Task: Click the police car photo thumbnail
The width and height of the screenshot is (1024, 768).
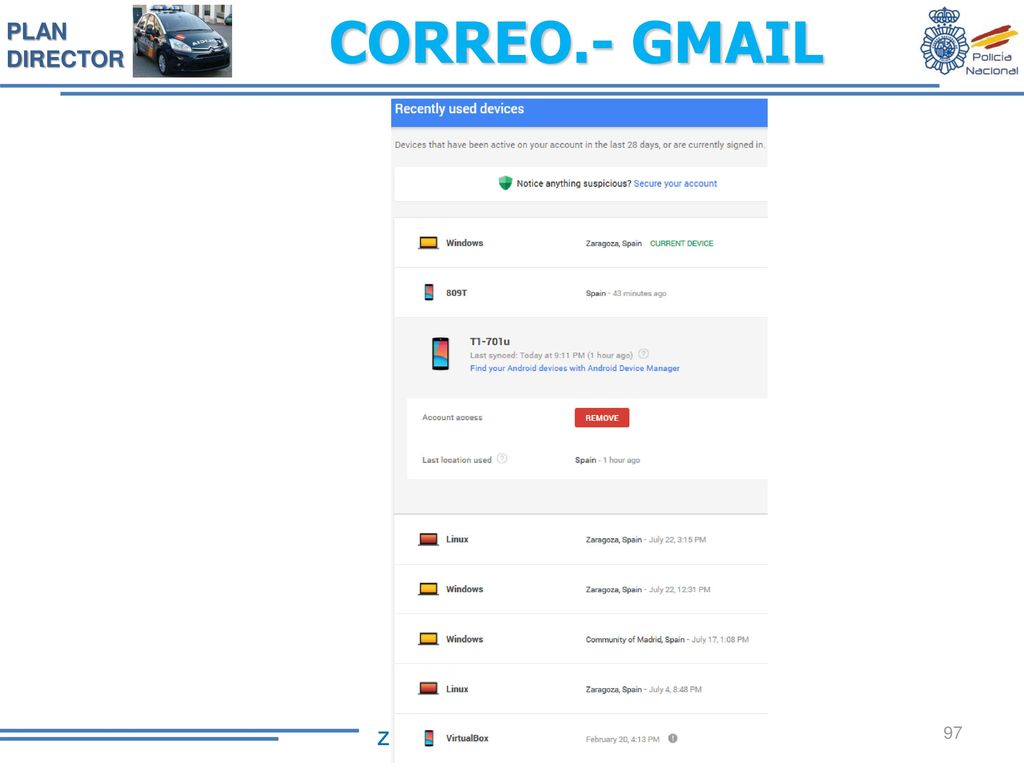Action: (x=182, y=41)
